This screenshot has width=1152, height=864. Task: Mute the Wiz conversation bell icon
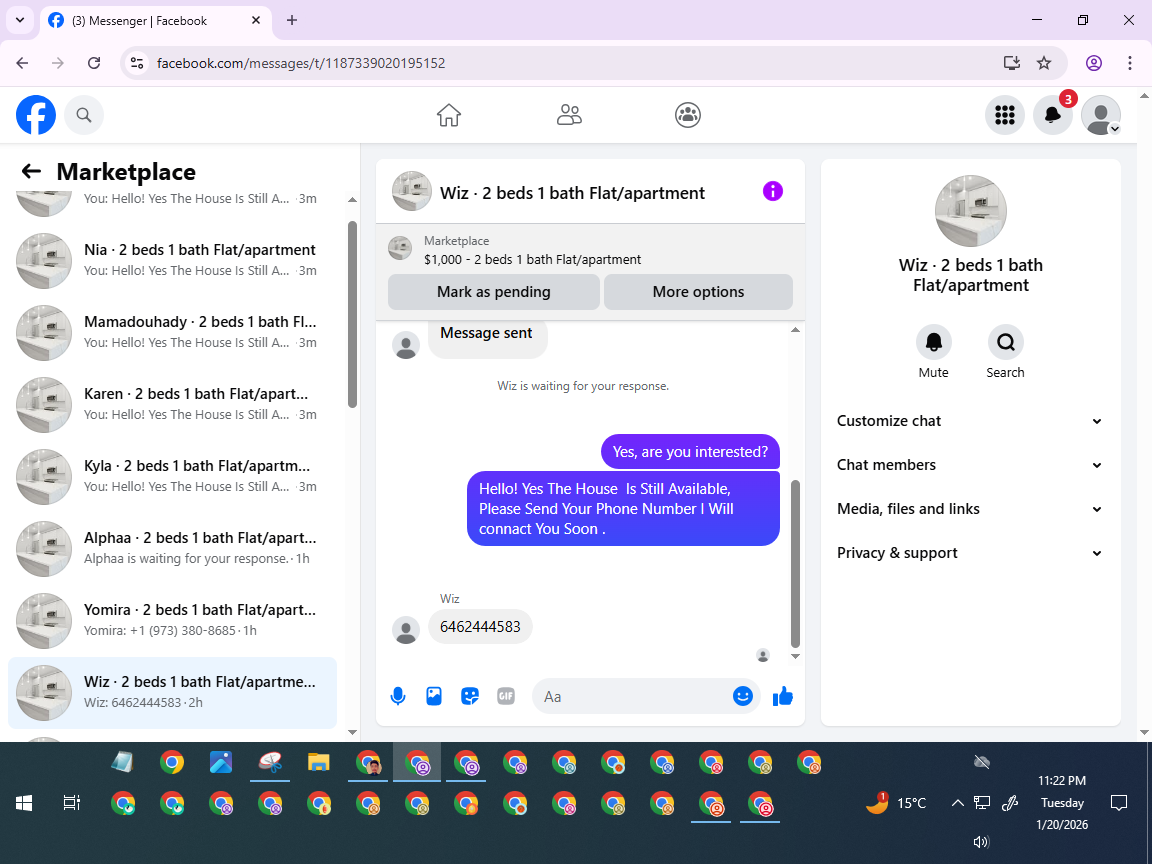coord(934,342)
